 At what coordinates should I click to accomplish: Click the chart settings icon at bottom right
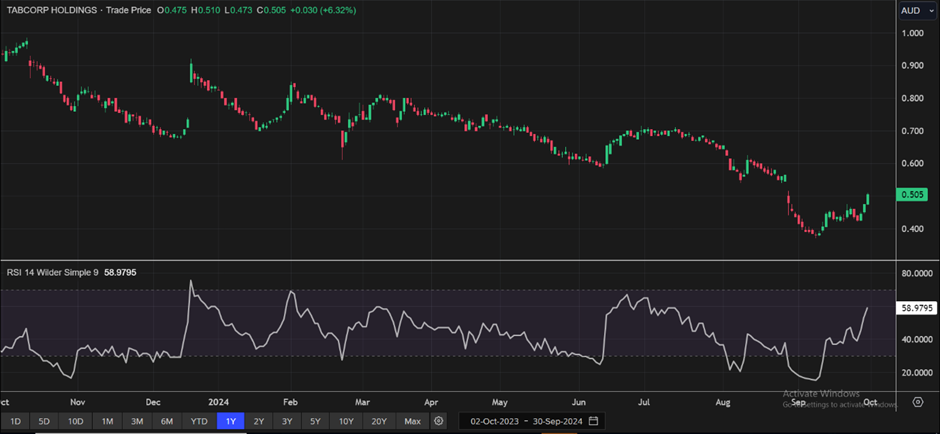pyautogui.click(x=918, y=402)
